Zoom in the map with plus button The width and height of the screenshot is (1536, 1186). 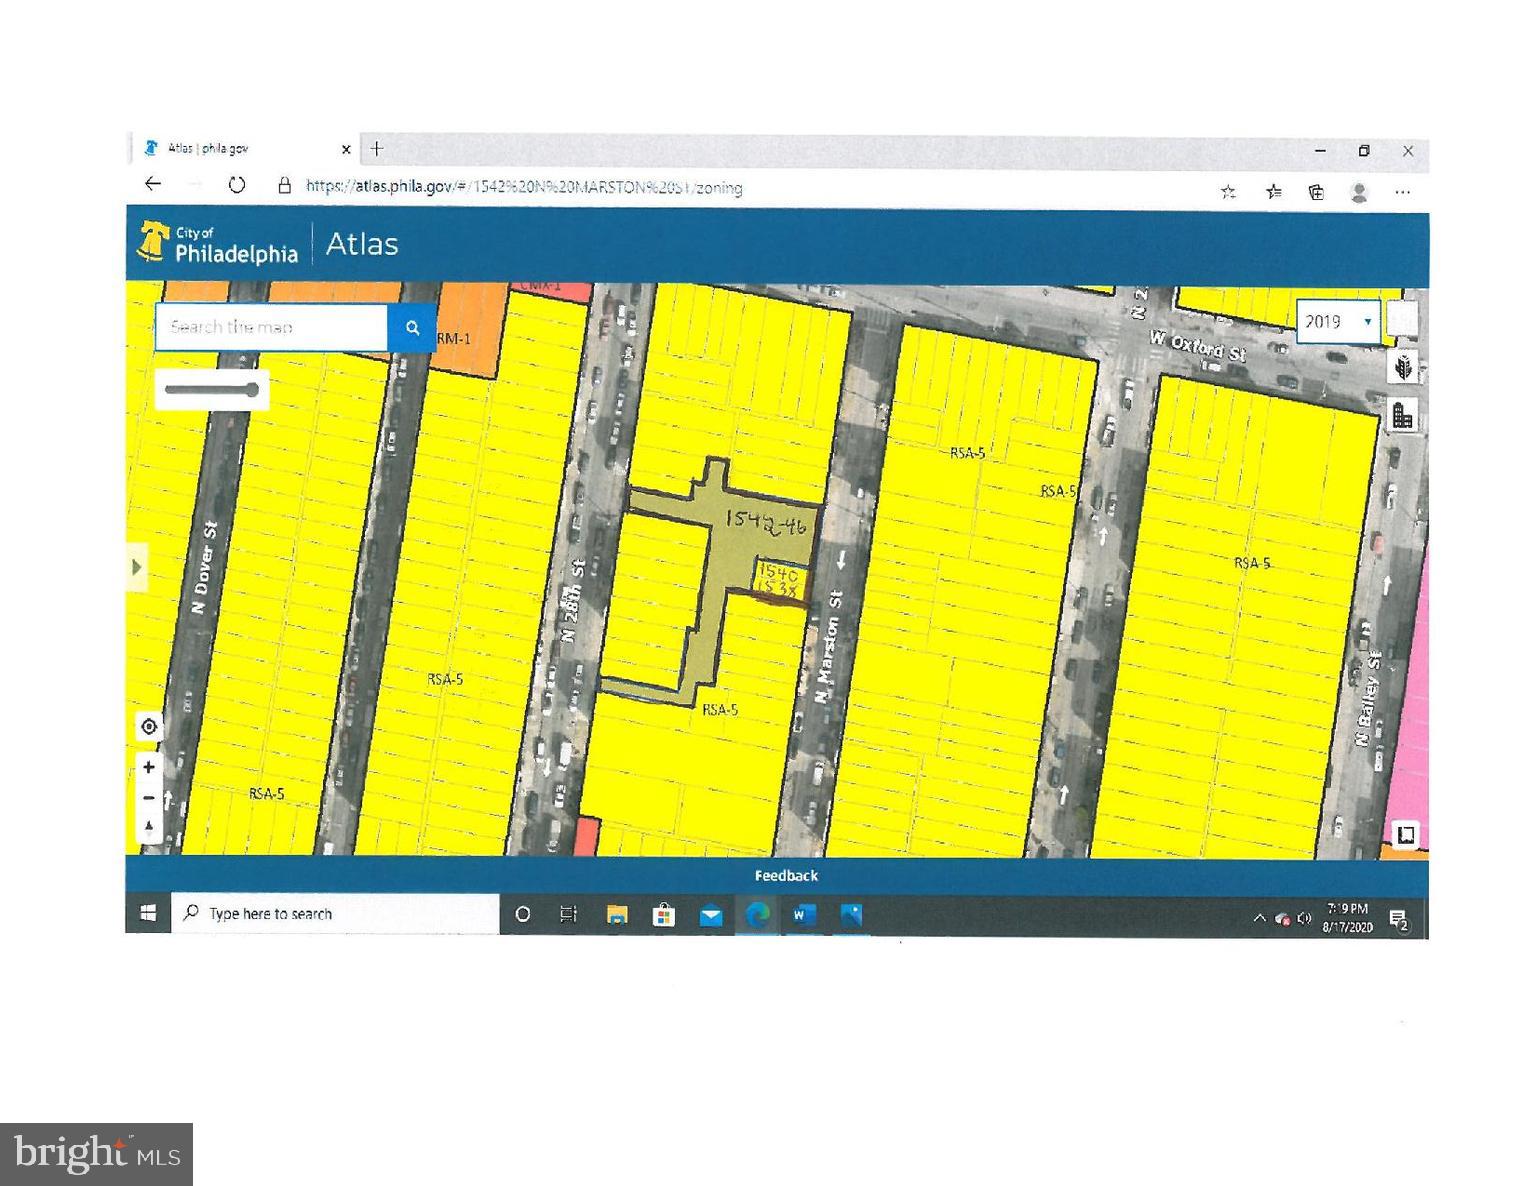[149, 767]
